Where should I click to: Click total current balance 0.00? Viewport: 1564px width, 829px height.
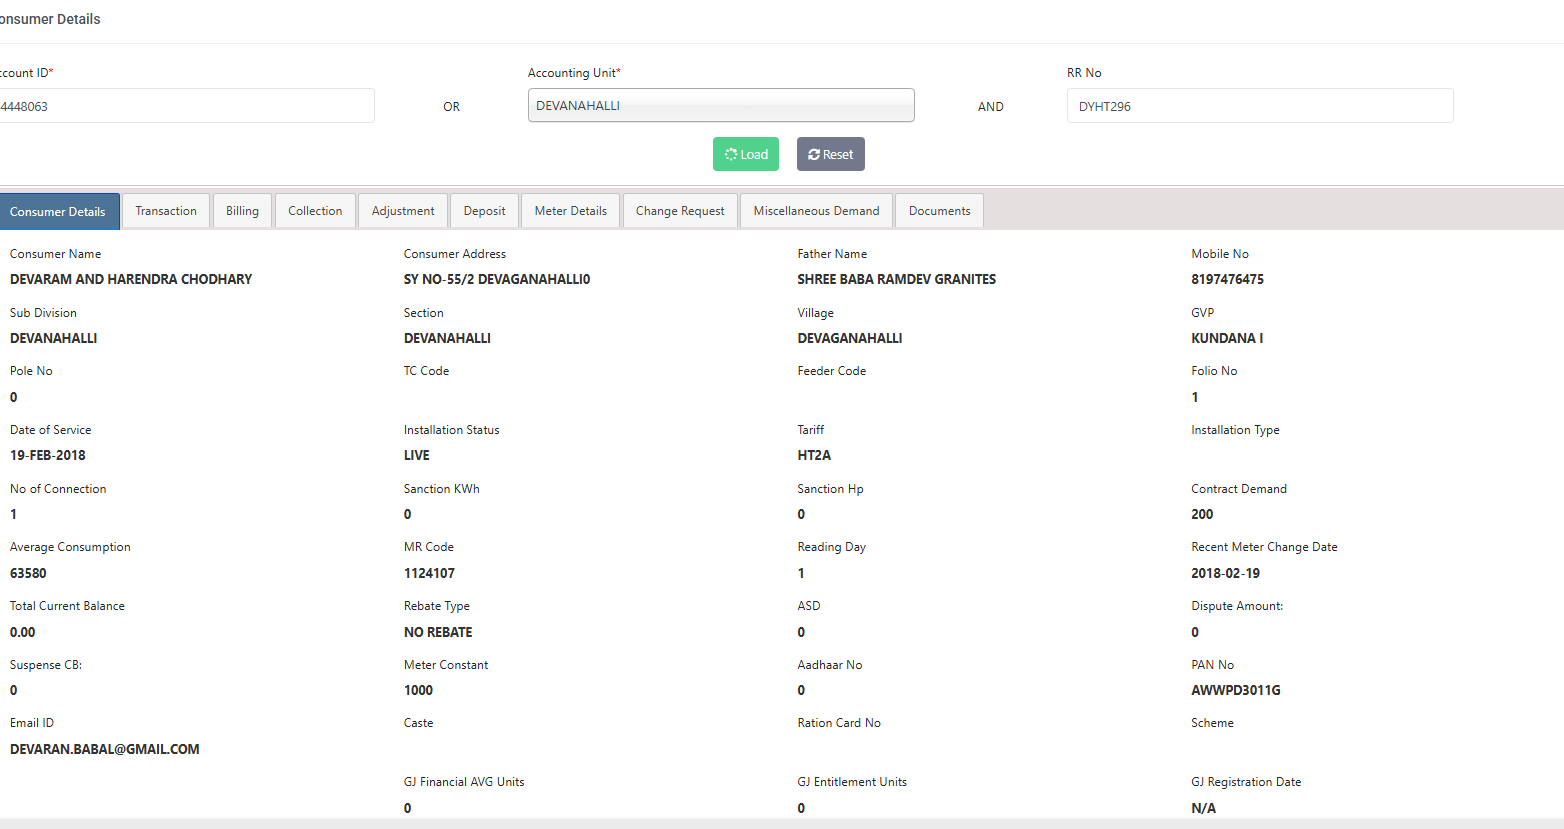23,632
